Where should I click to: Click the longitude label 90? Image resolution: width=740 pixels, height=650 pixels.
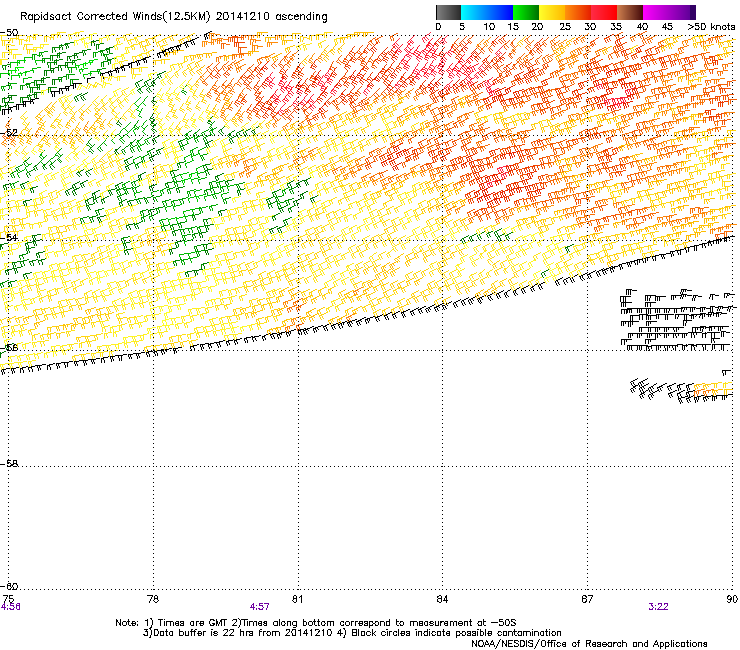click(732, 599)
